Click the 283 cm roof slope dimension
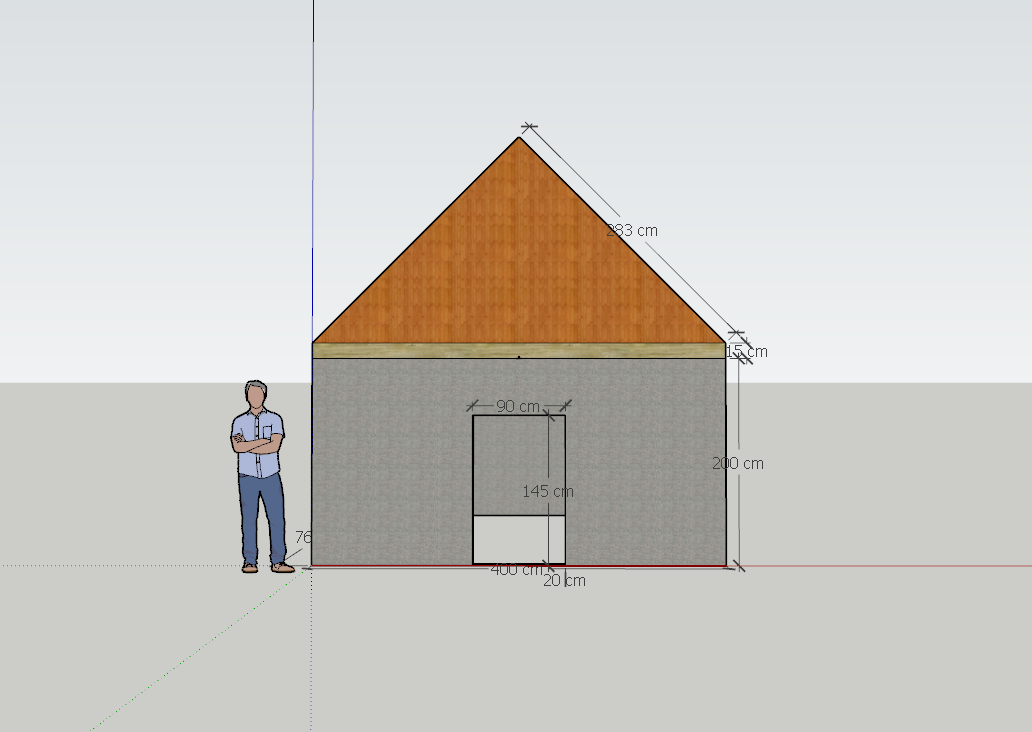The height and width of the screenshot is (732, 1032). pos(632,230)
